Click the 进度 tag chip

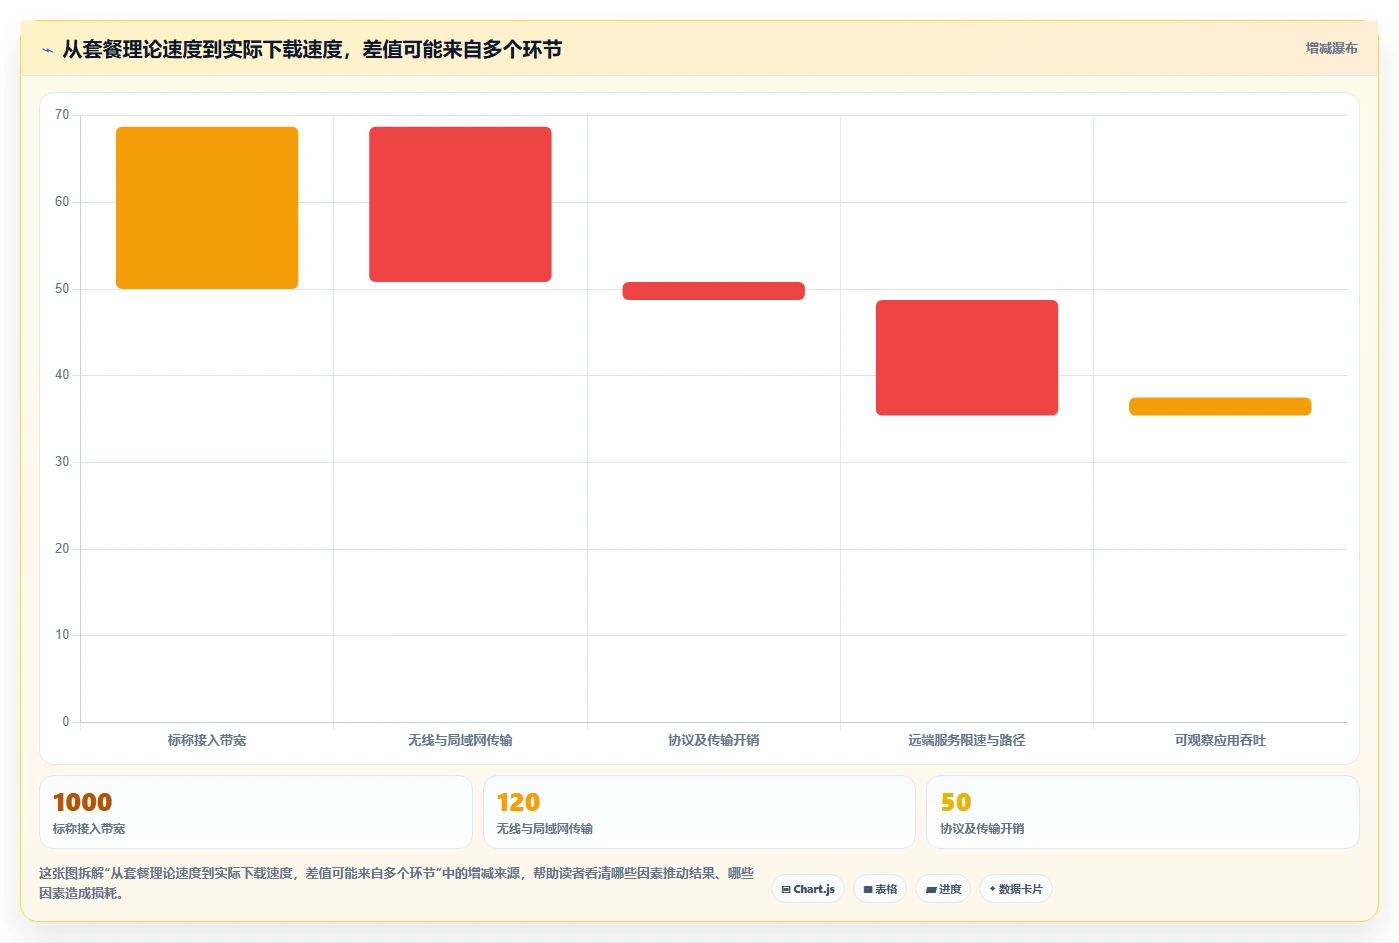(943, 889)
